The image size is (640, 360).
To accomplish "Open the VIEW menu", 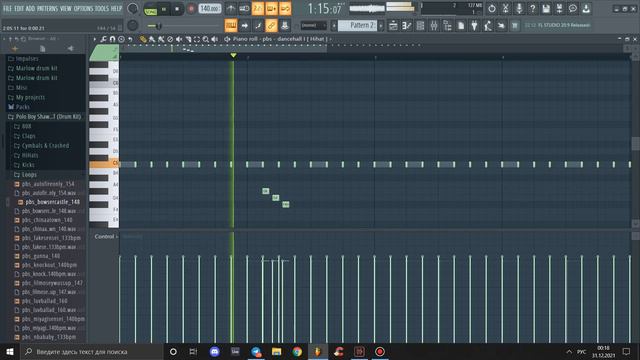I will (x=66, y=8).
